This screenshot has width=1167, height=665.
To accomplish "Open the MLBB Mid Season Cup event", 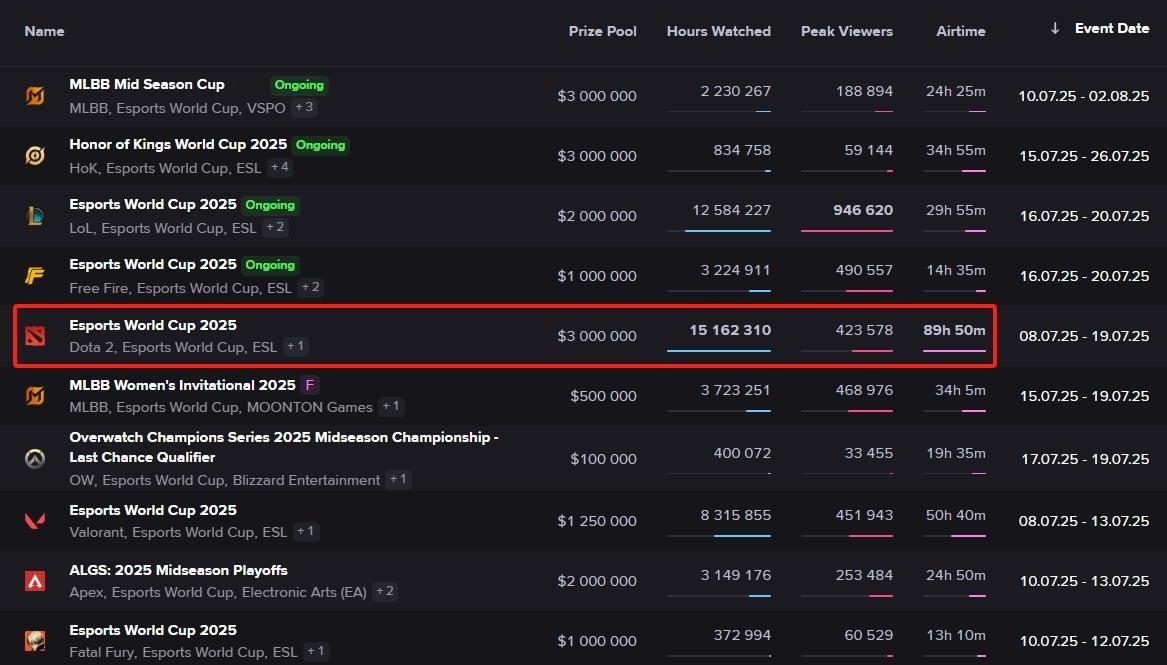I will coord(147,84).
